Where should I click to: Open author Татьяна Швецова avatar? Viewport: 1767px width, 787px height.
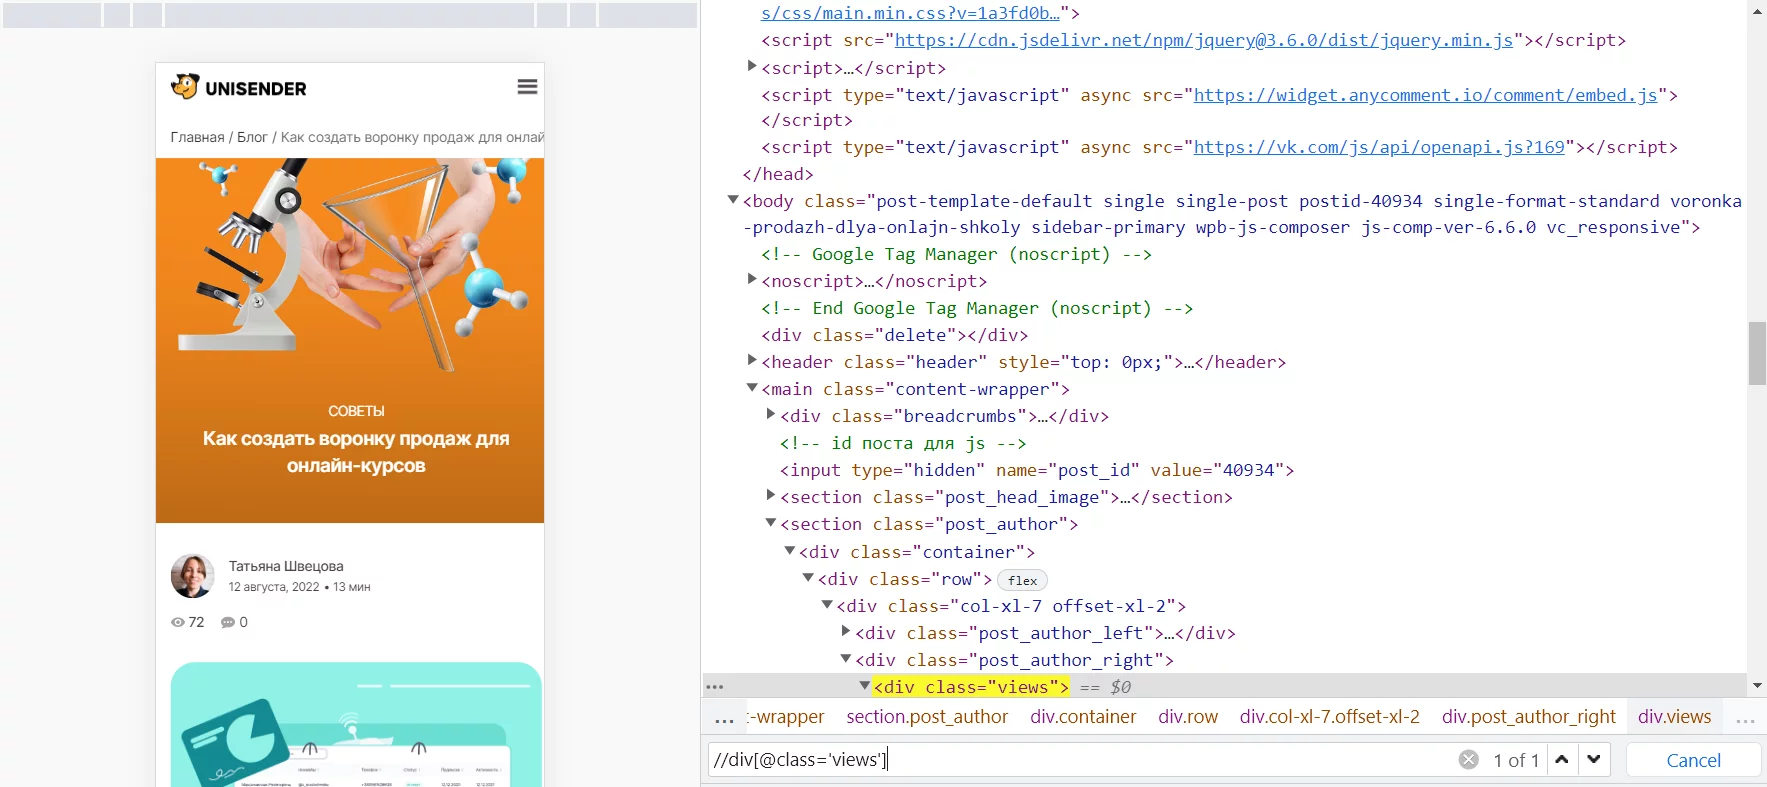pyautogui.click(x=192, y=576)
